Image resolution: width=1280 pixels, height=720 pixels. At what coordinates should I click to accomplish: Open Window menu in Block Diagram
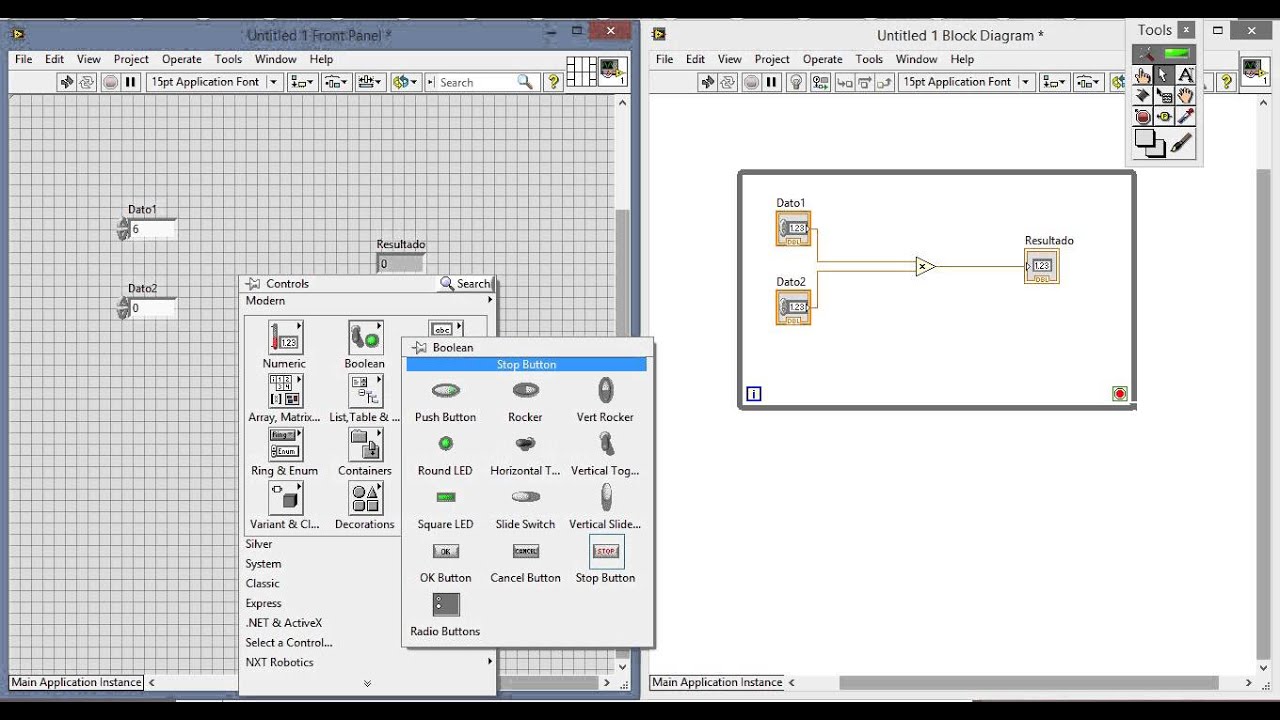(916, 59)
